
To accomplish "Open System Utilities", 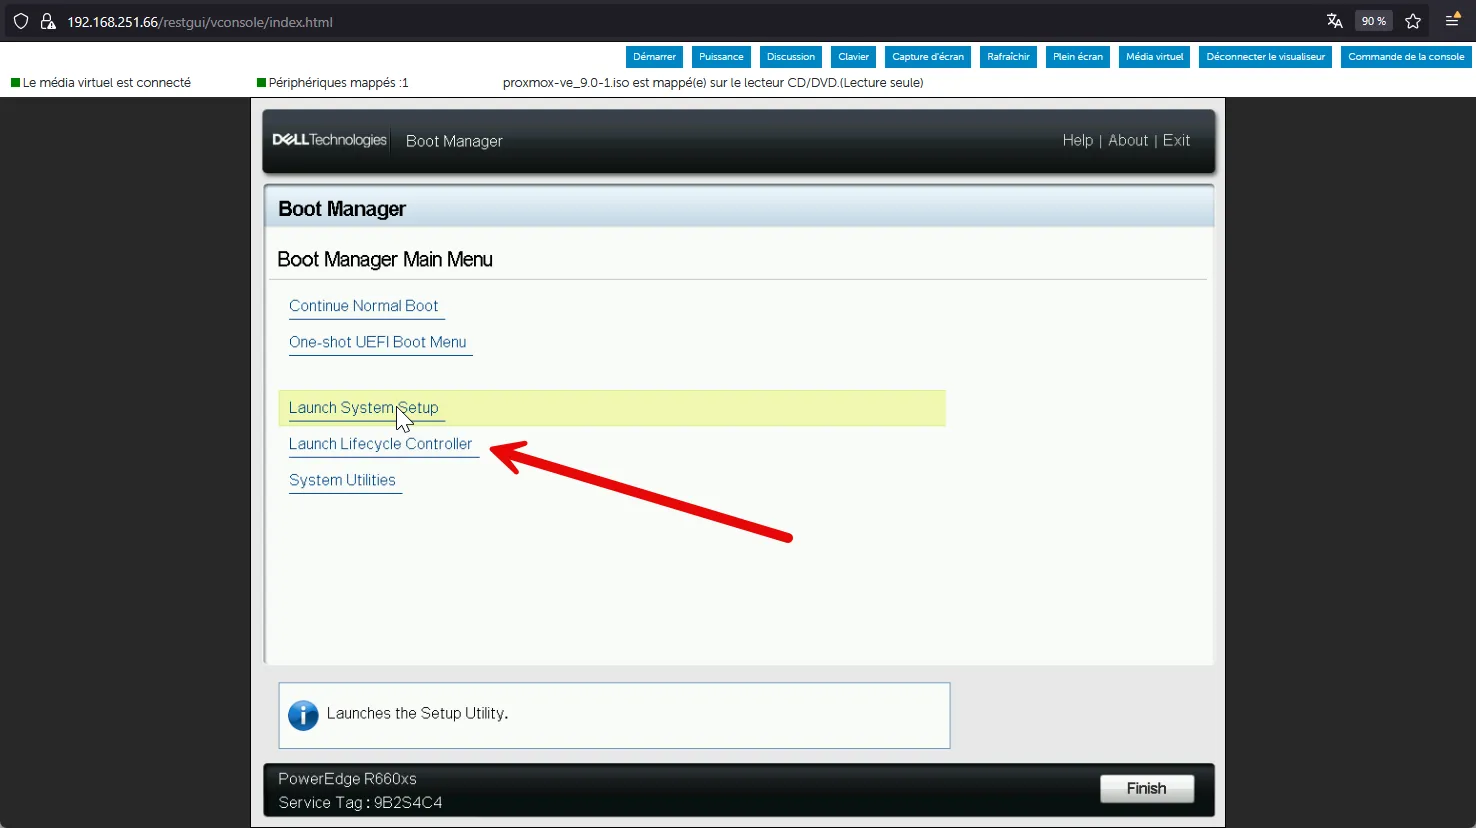I will [342, 480].
